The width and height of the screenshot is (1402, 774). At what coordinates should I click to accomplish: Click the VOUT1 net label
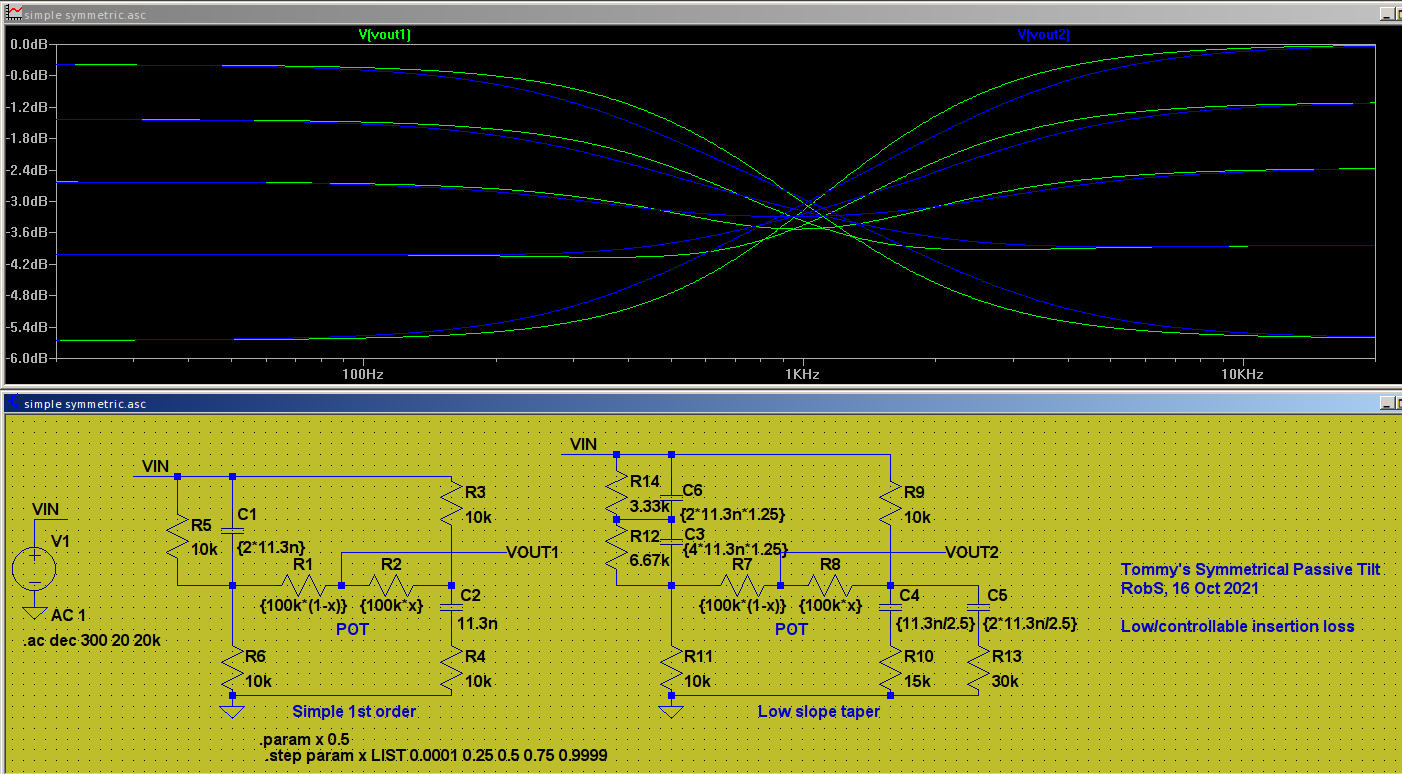[x=533, y=552]
